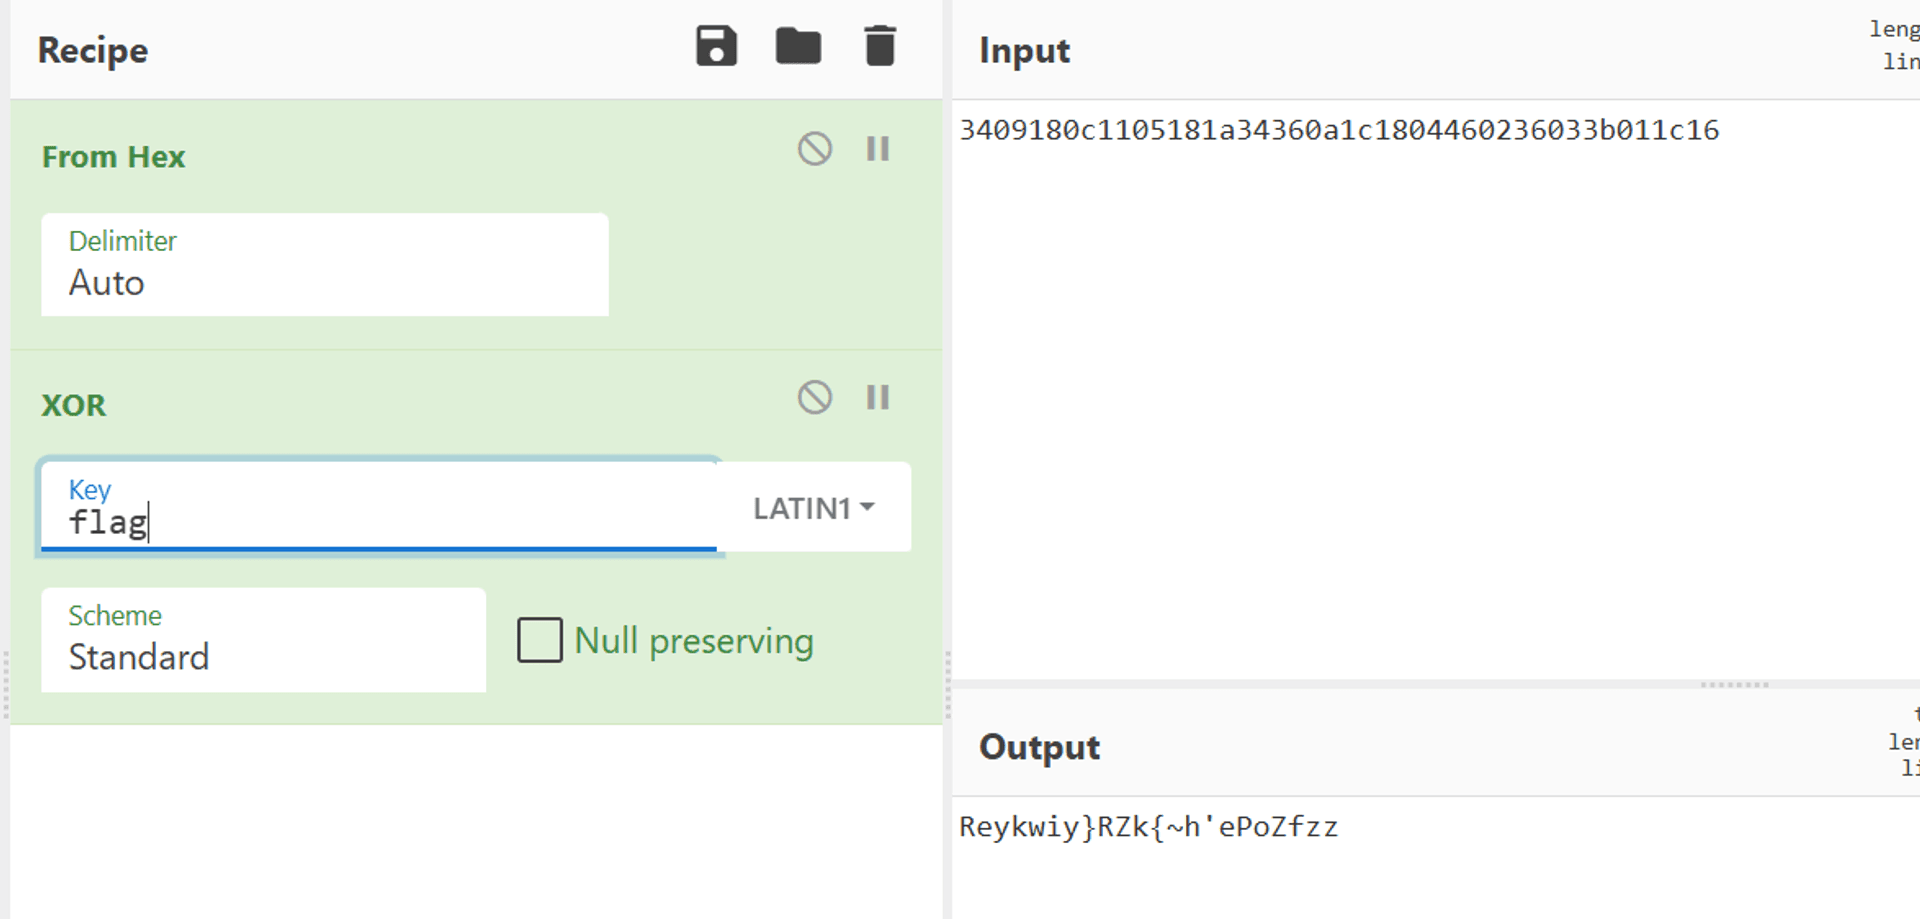Open the Delimiter Auto selector
Image resolution: width=1920 pixels, height=919 pixels.
[x=325, y=265]
